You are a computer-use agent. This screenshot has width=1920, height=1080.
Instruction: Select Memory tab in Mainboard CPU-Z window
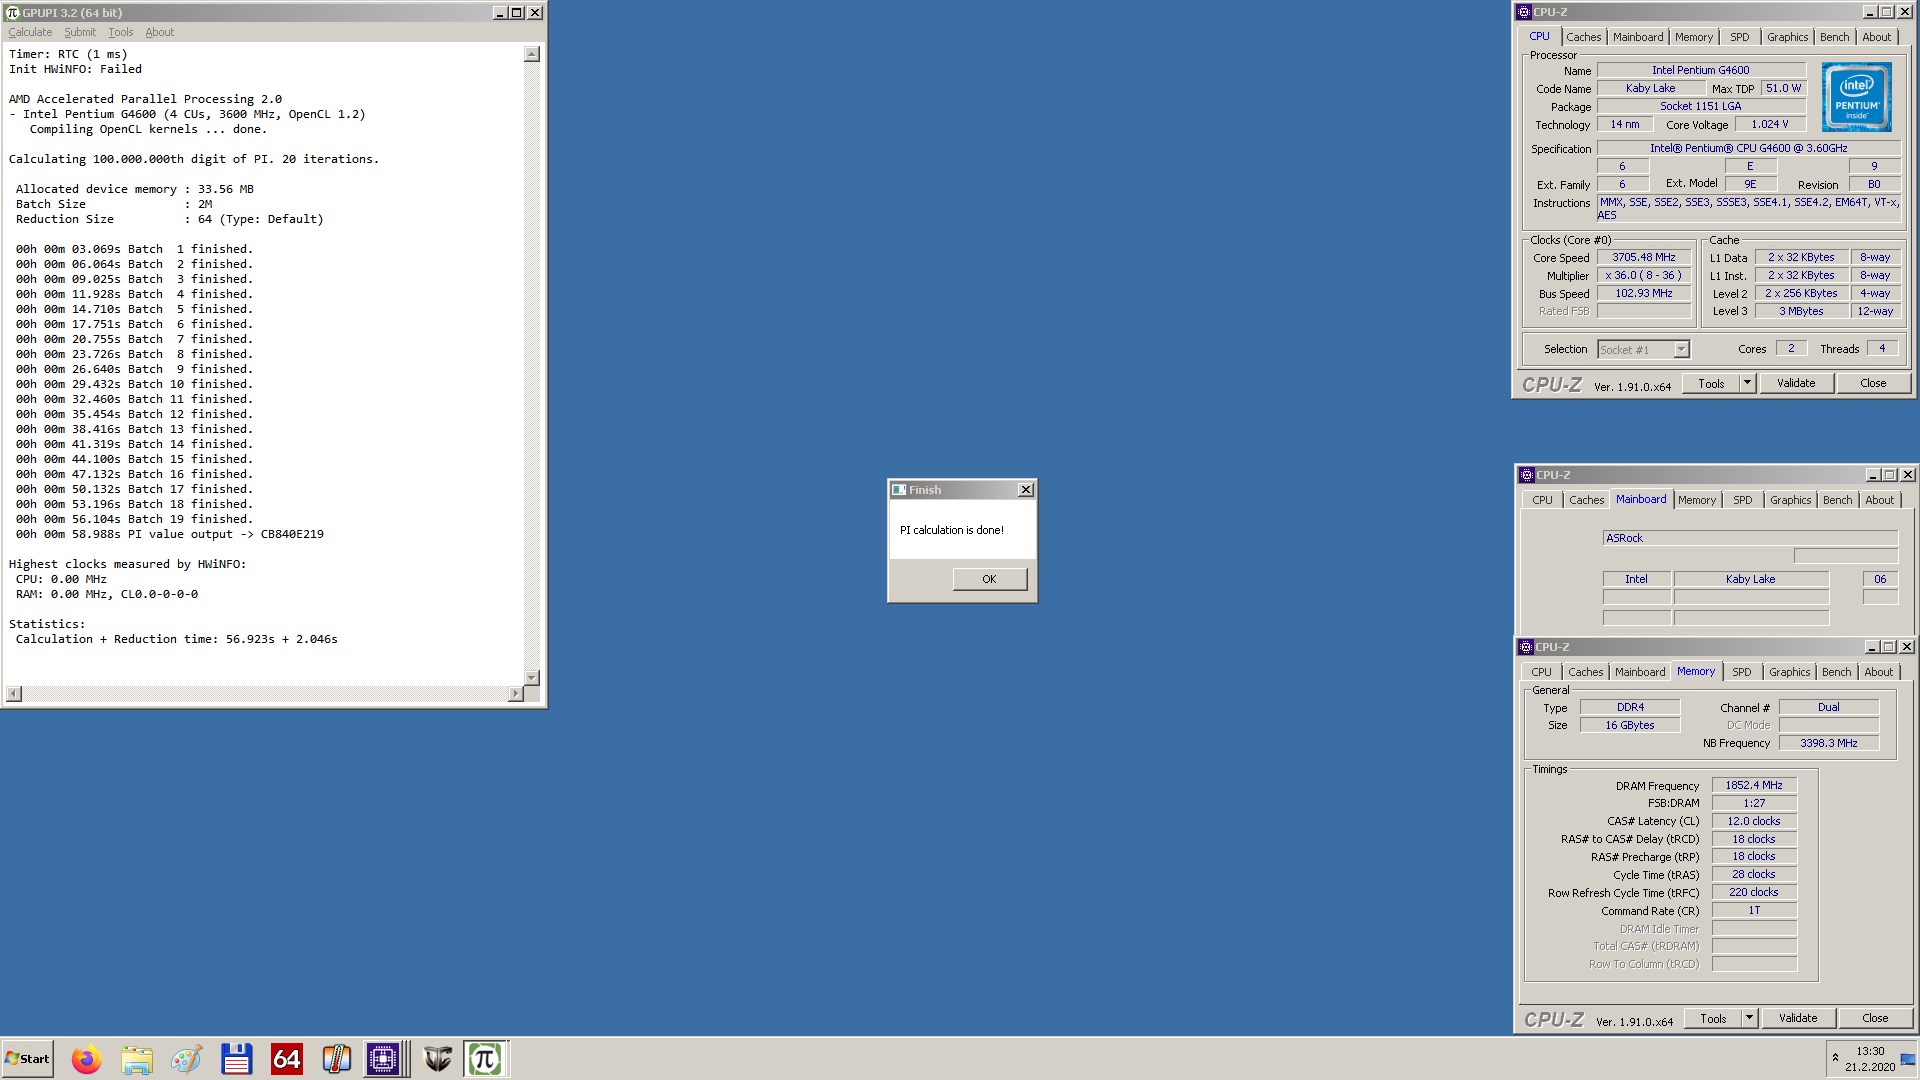(1697, 500)
